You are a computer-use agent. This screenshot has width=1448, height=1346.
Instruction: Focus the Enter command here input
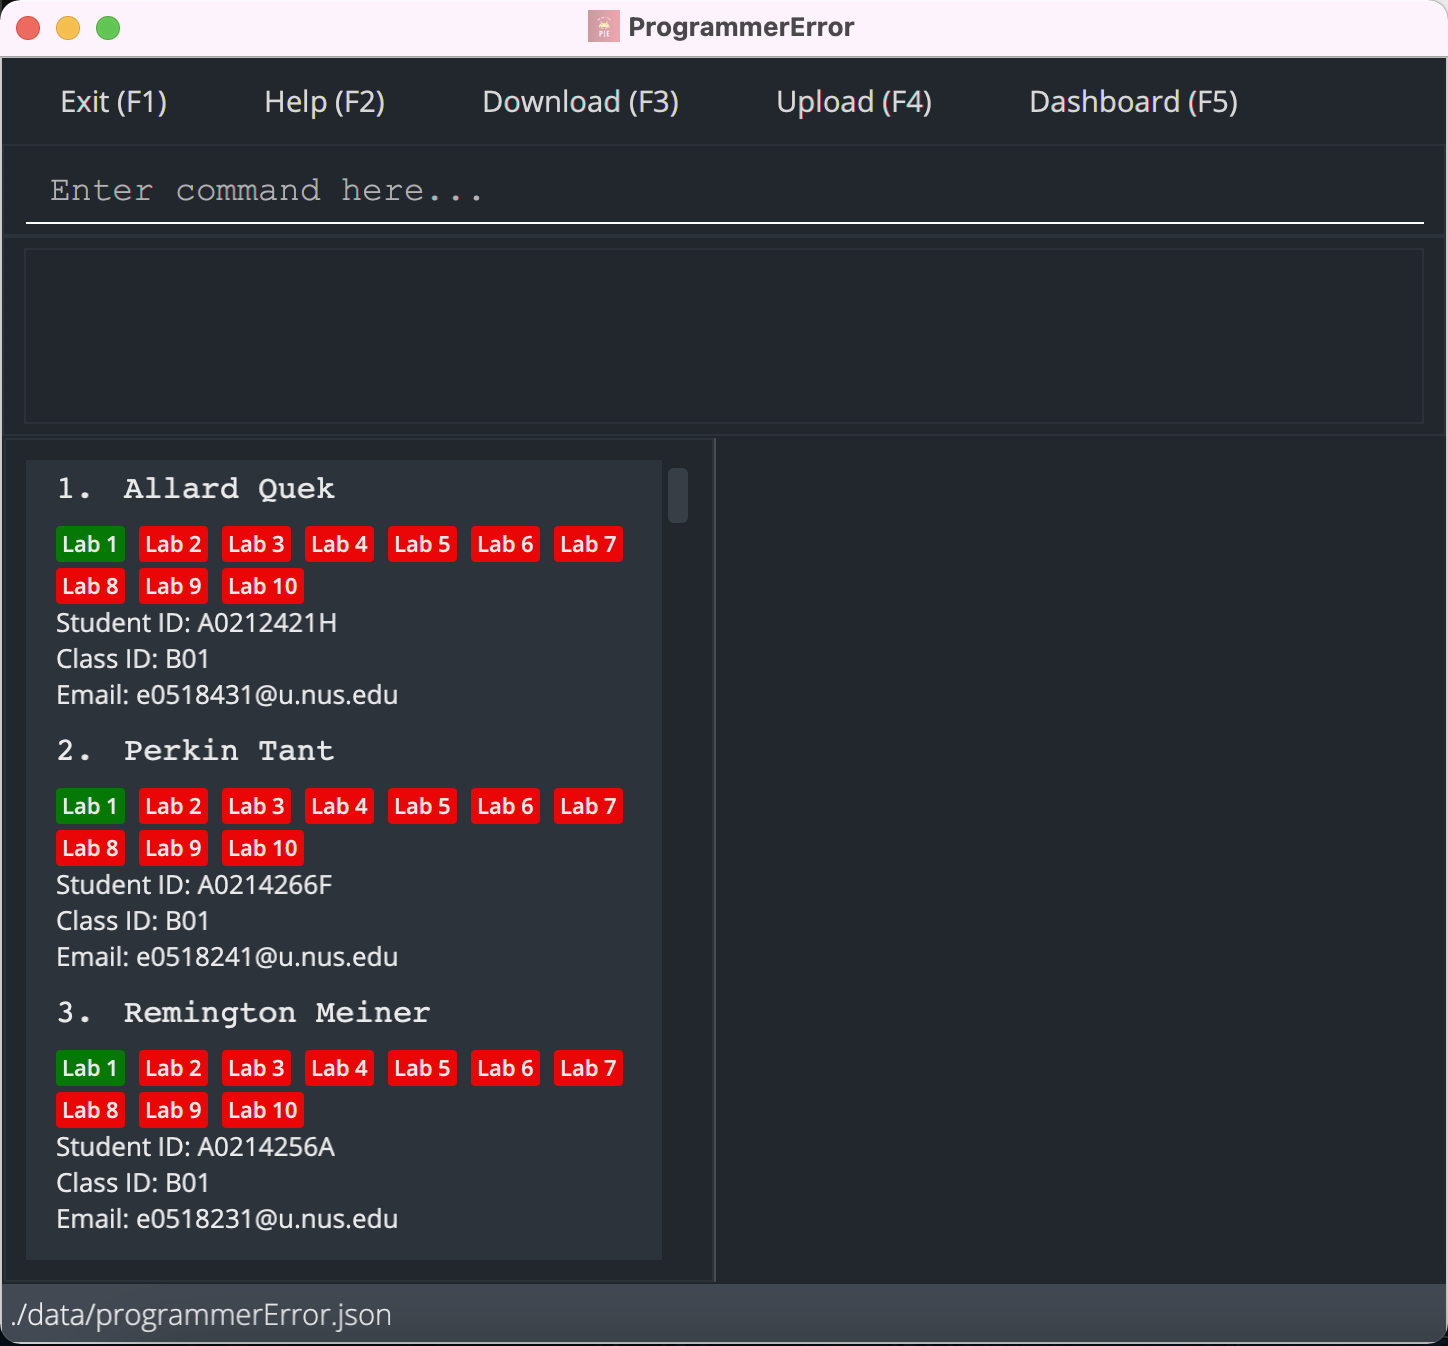pyautogui.click(x=724, y=191)
